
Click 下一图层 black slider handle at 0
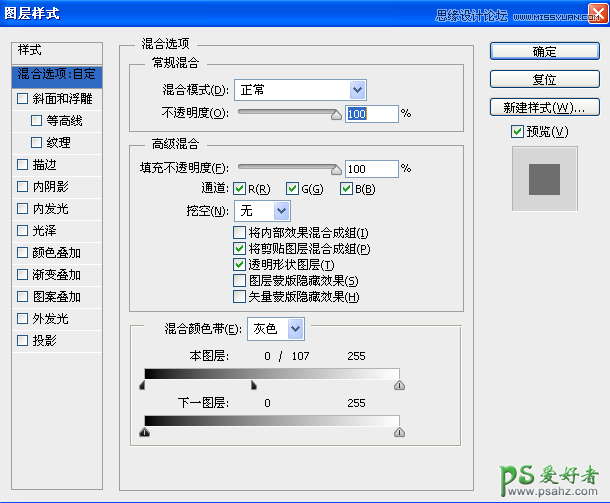145,432
